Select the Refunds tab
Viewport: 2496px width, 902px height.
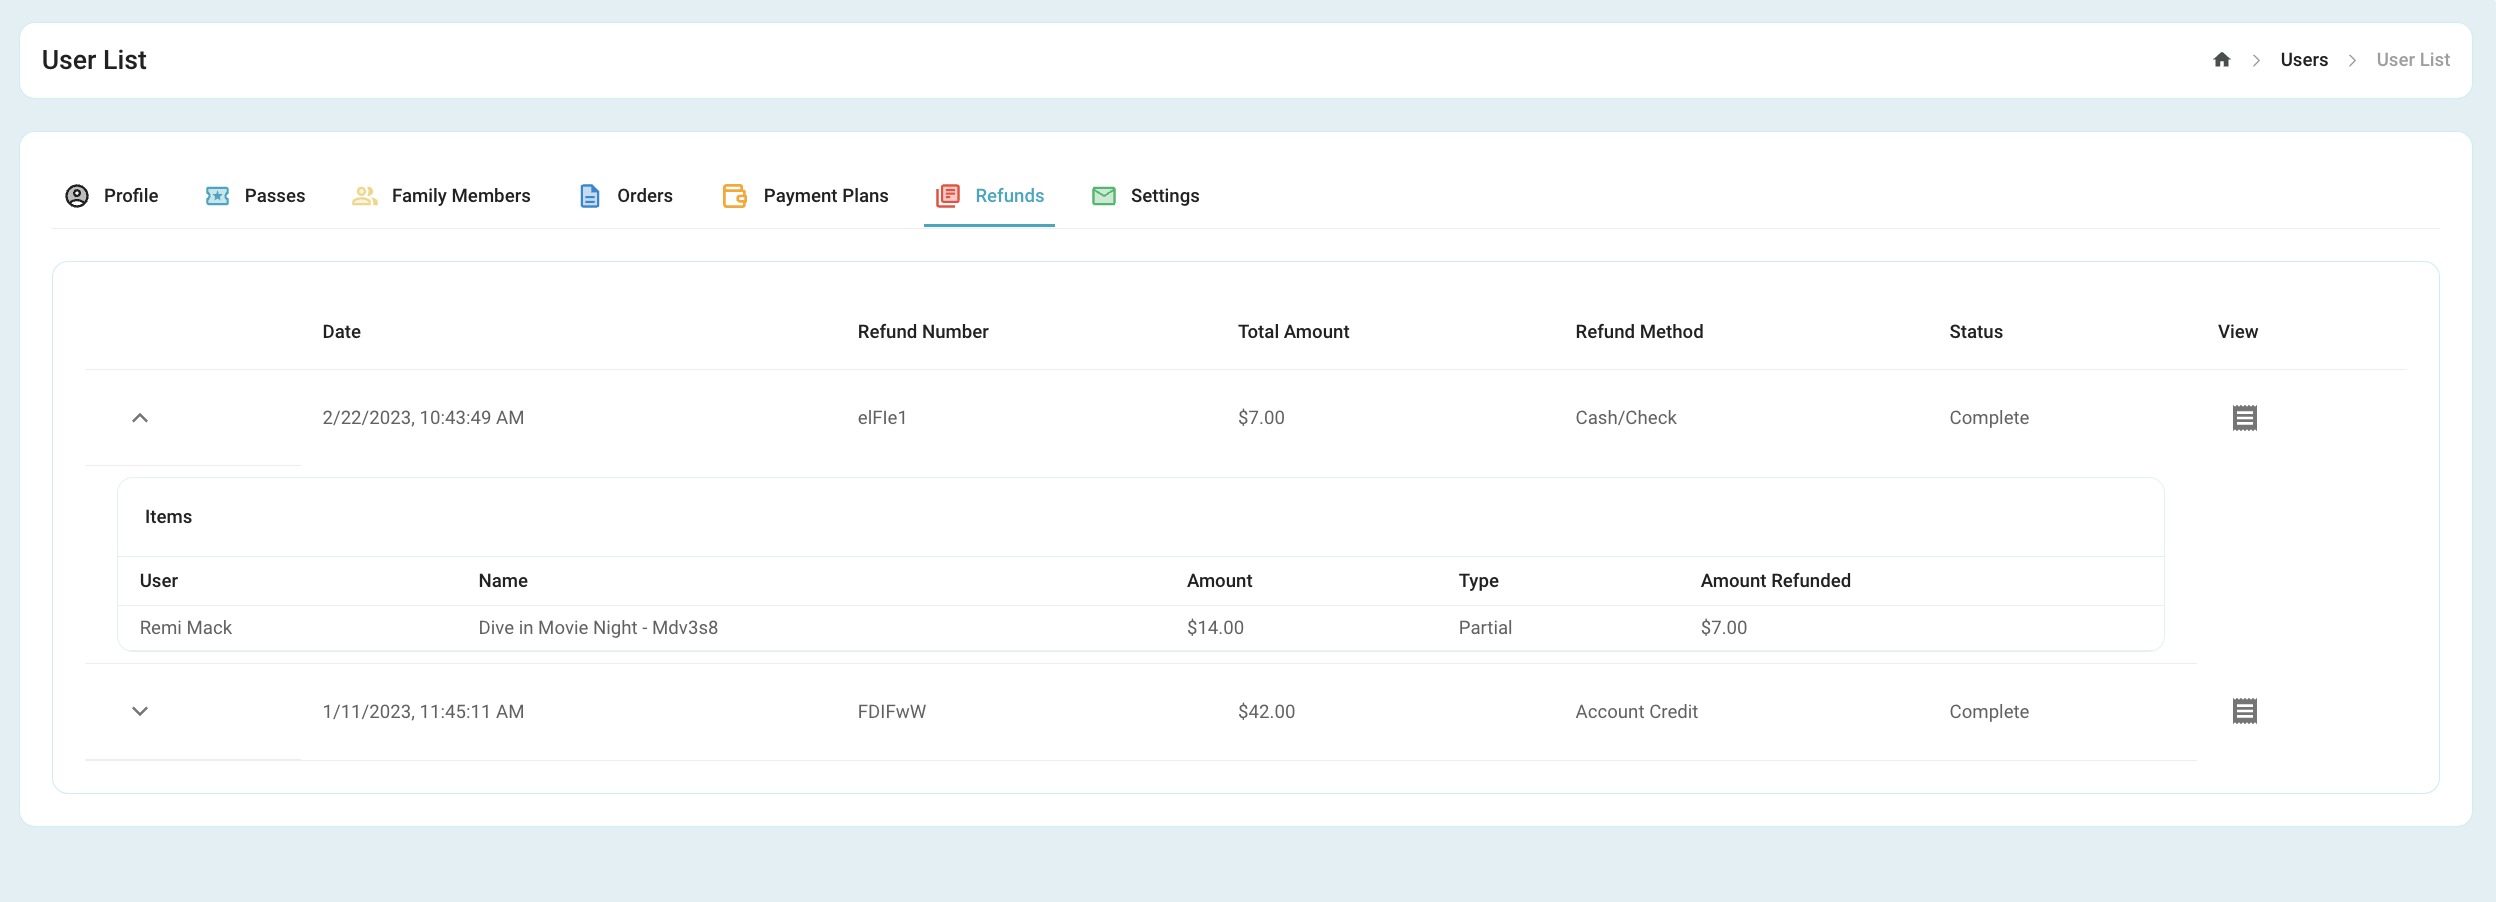click(990, 196)
